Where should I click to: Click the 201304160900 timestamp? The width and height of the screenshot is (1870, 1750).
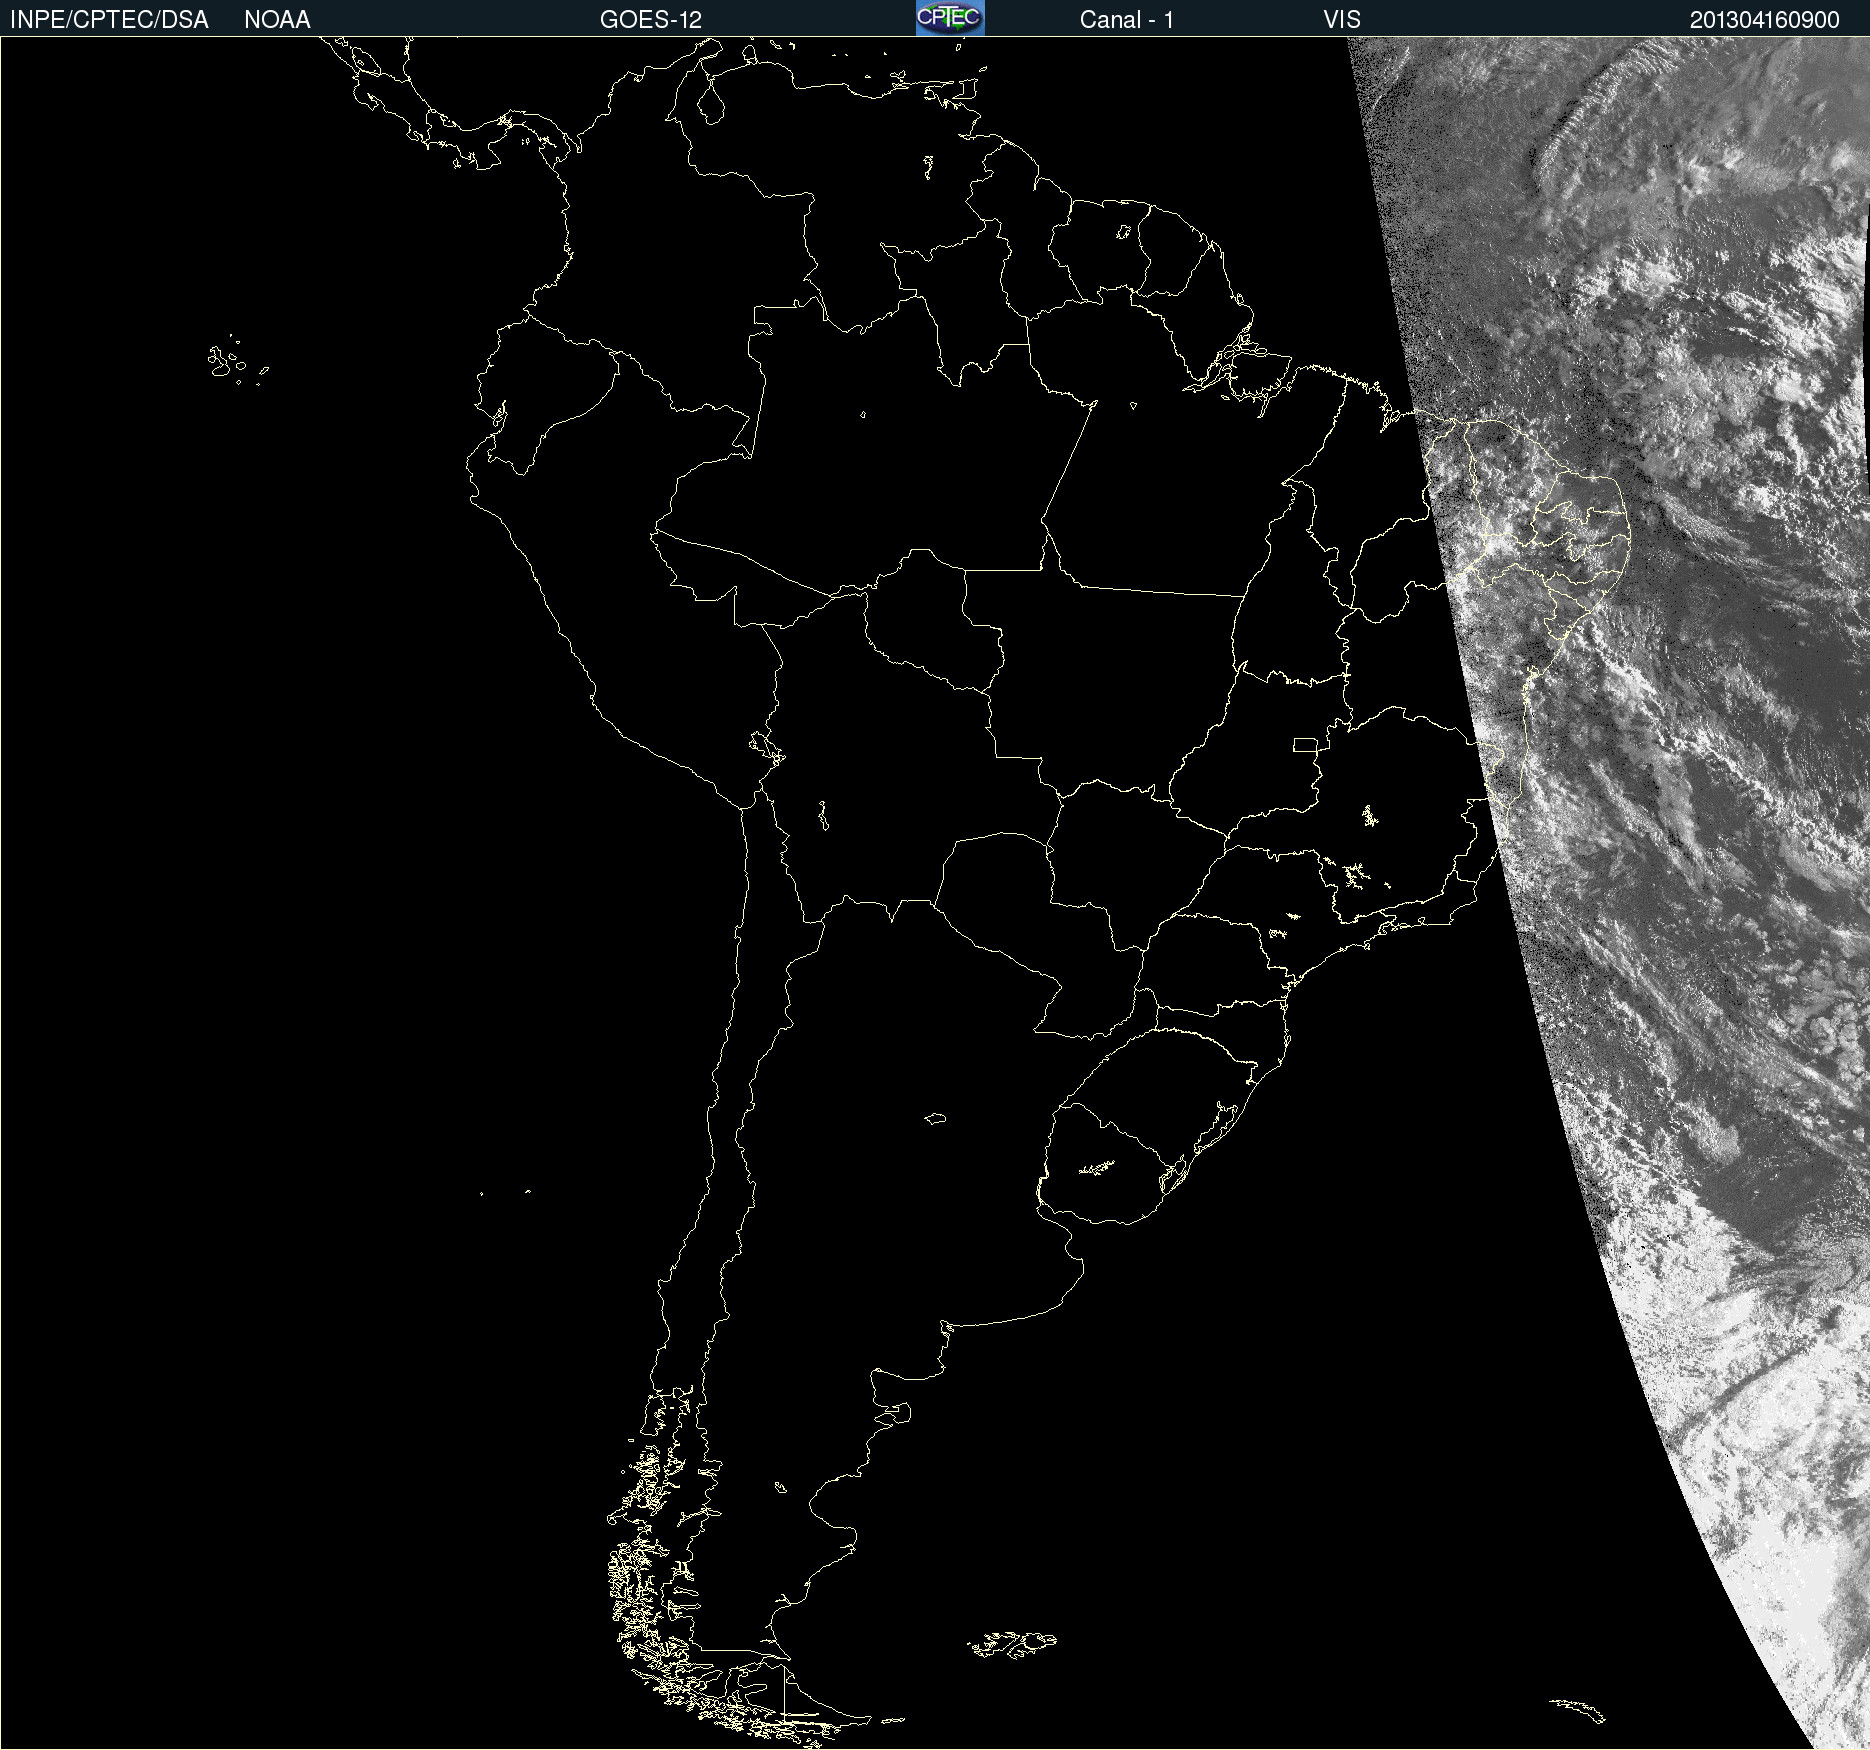coord(1765,20)
